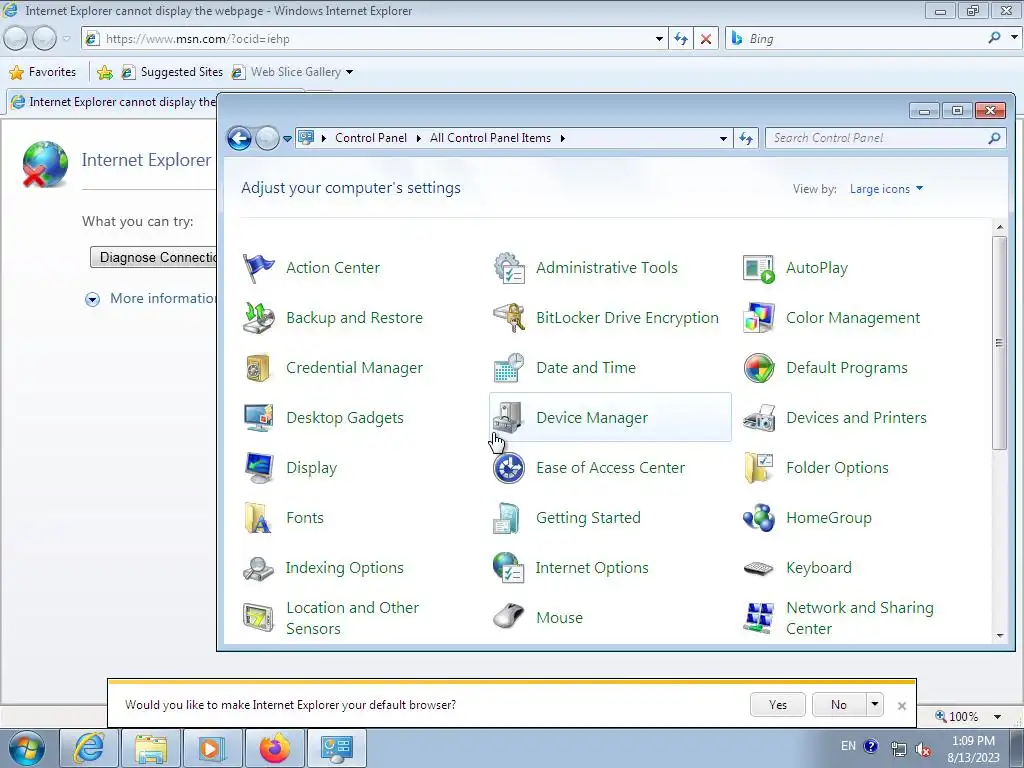Open the Web Slice Gallery dropdown arrow
The width and height of the screenshot is (1024, 768).
pos(349,72)
